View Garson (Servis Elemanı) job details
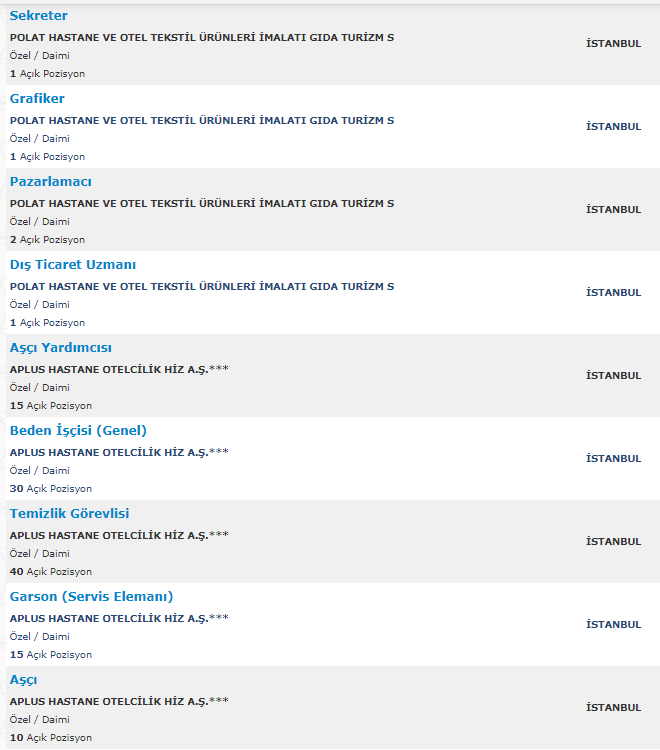 (91, 596)
